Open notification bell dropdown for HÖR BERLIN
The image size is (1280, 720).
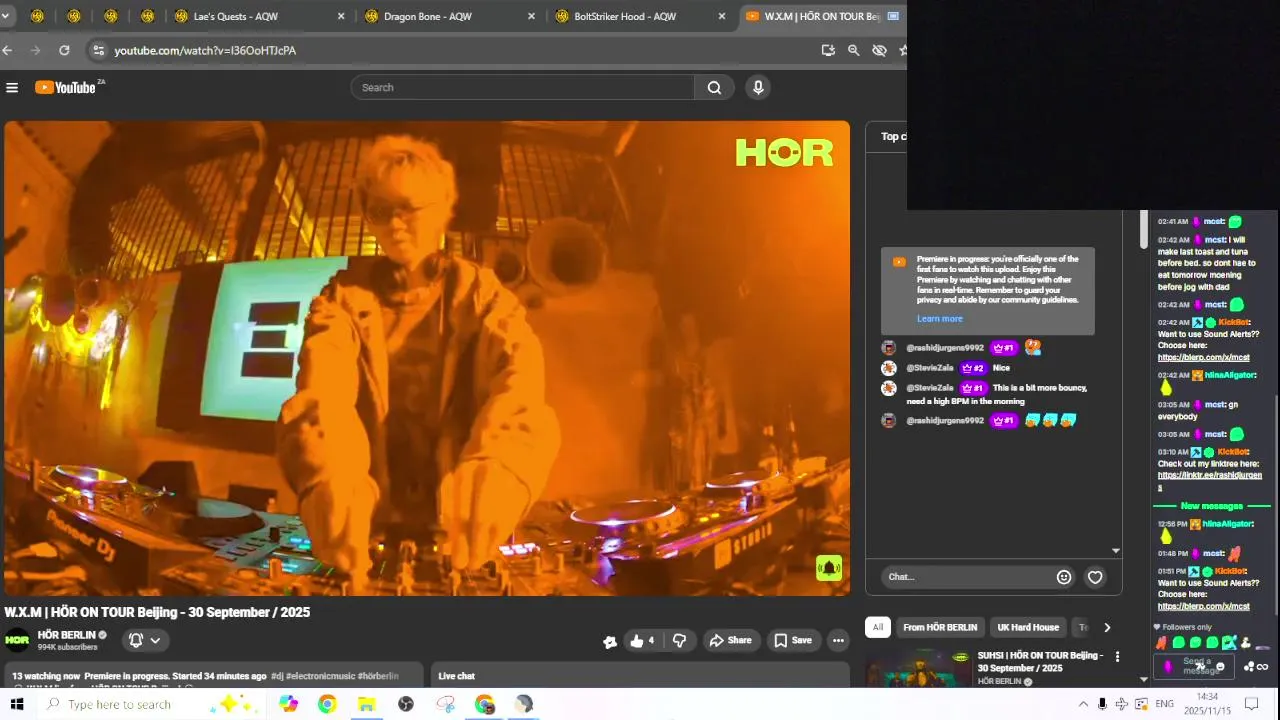click(145, 640)
